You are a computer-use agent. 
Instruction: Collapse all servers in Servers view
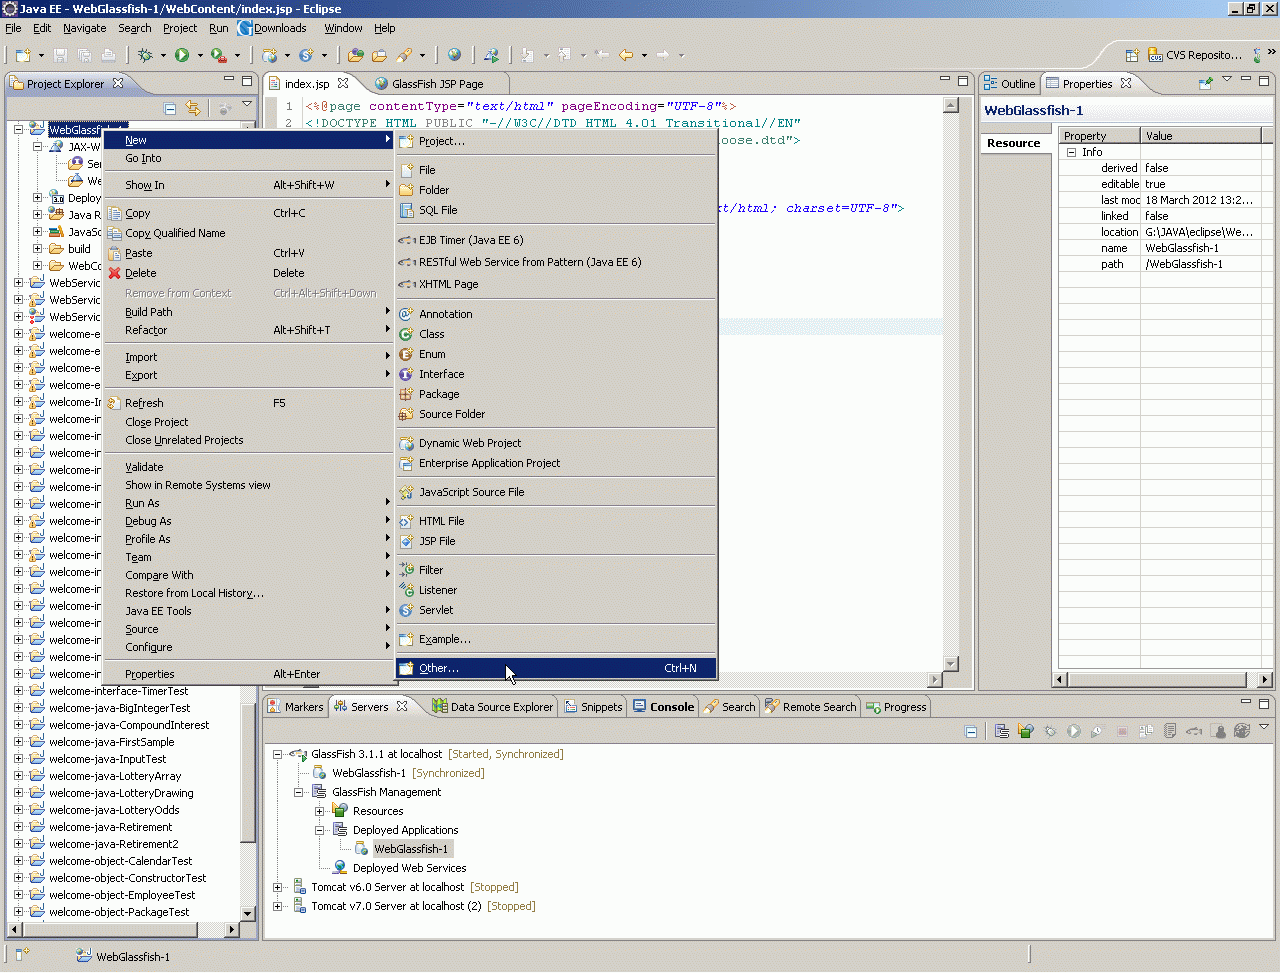[970, 731]
